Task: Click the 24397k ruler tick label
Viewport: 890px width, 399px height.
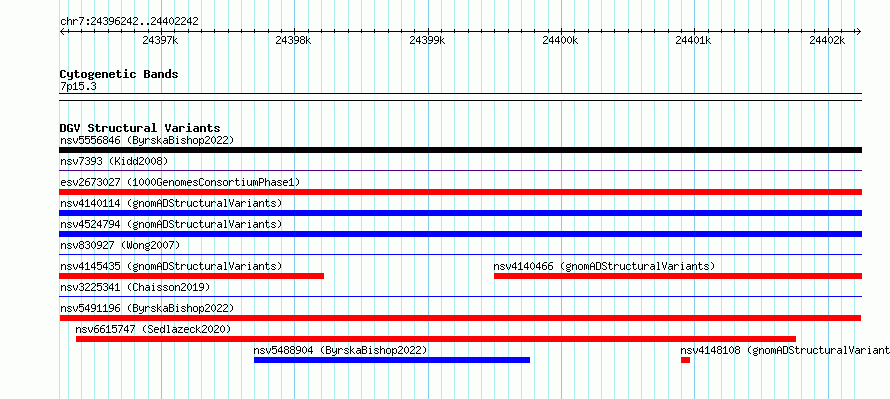Action: pos(161,40)
